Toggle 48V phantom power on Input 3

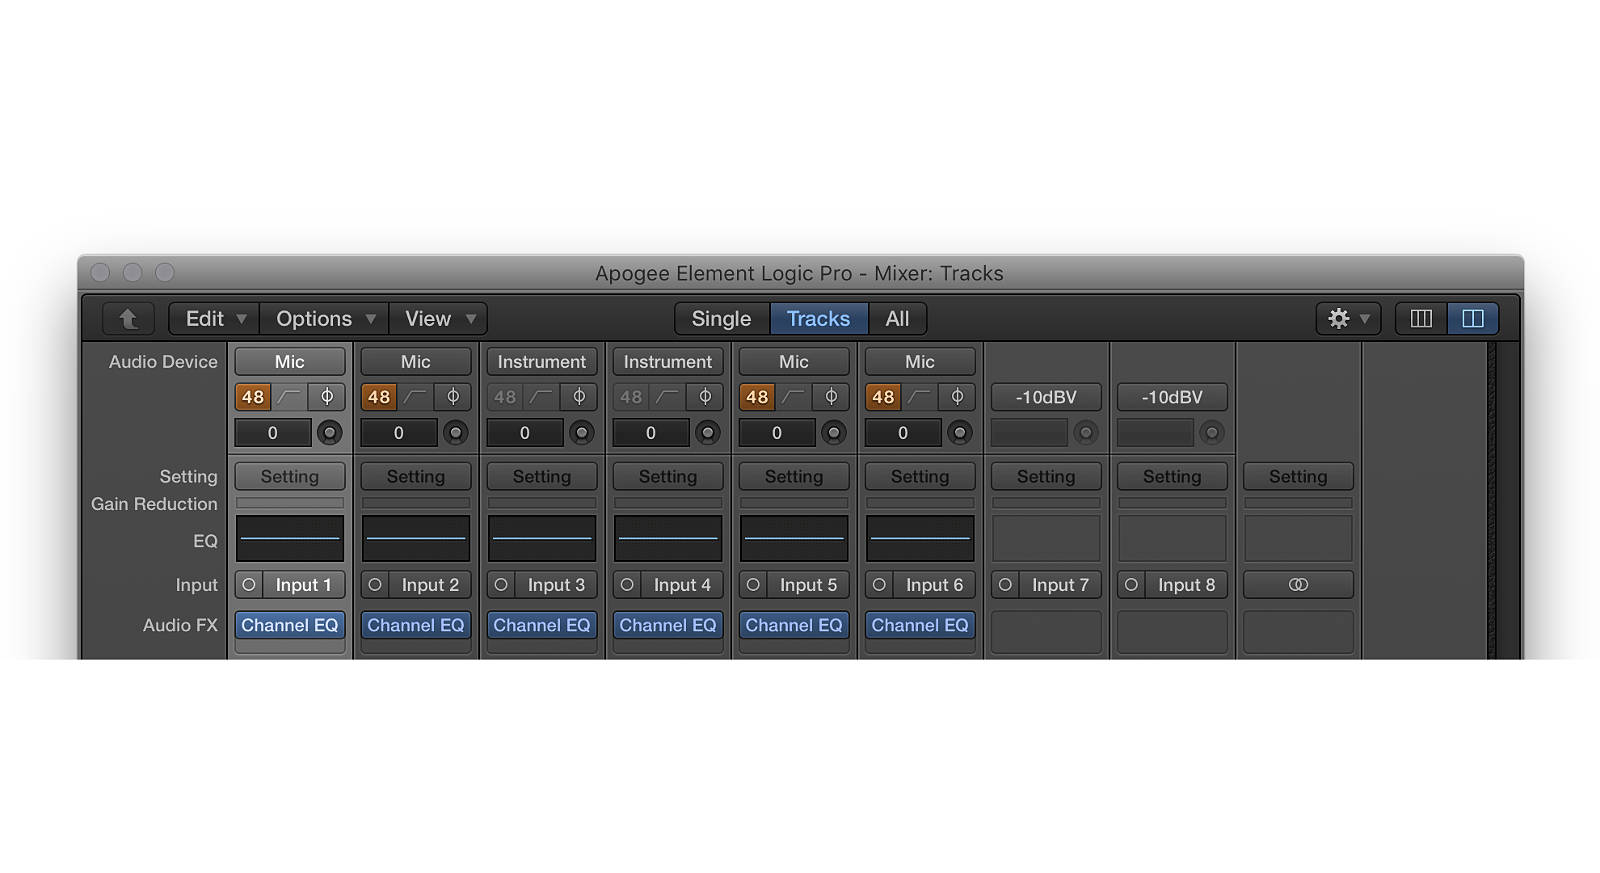(x=505, y=397)
